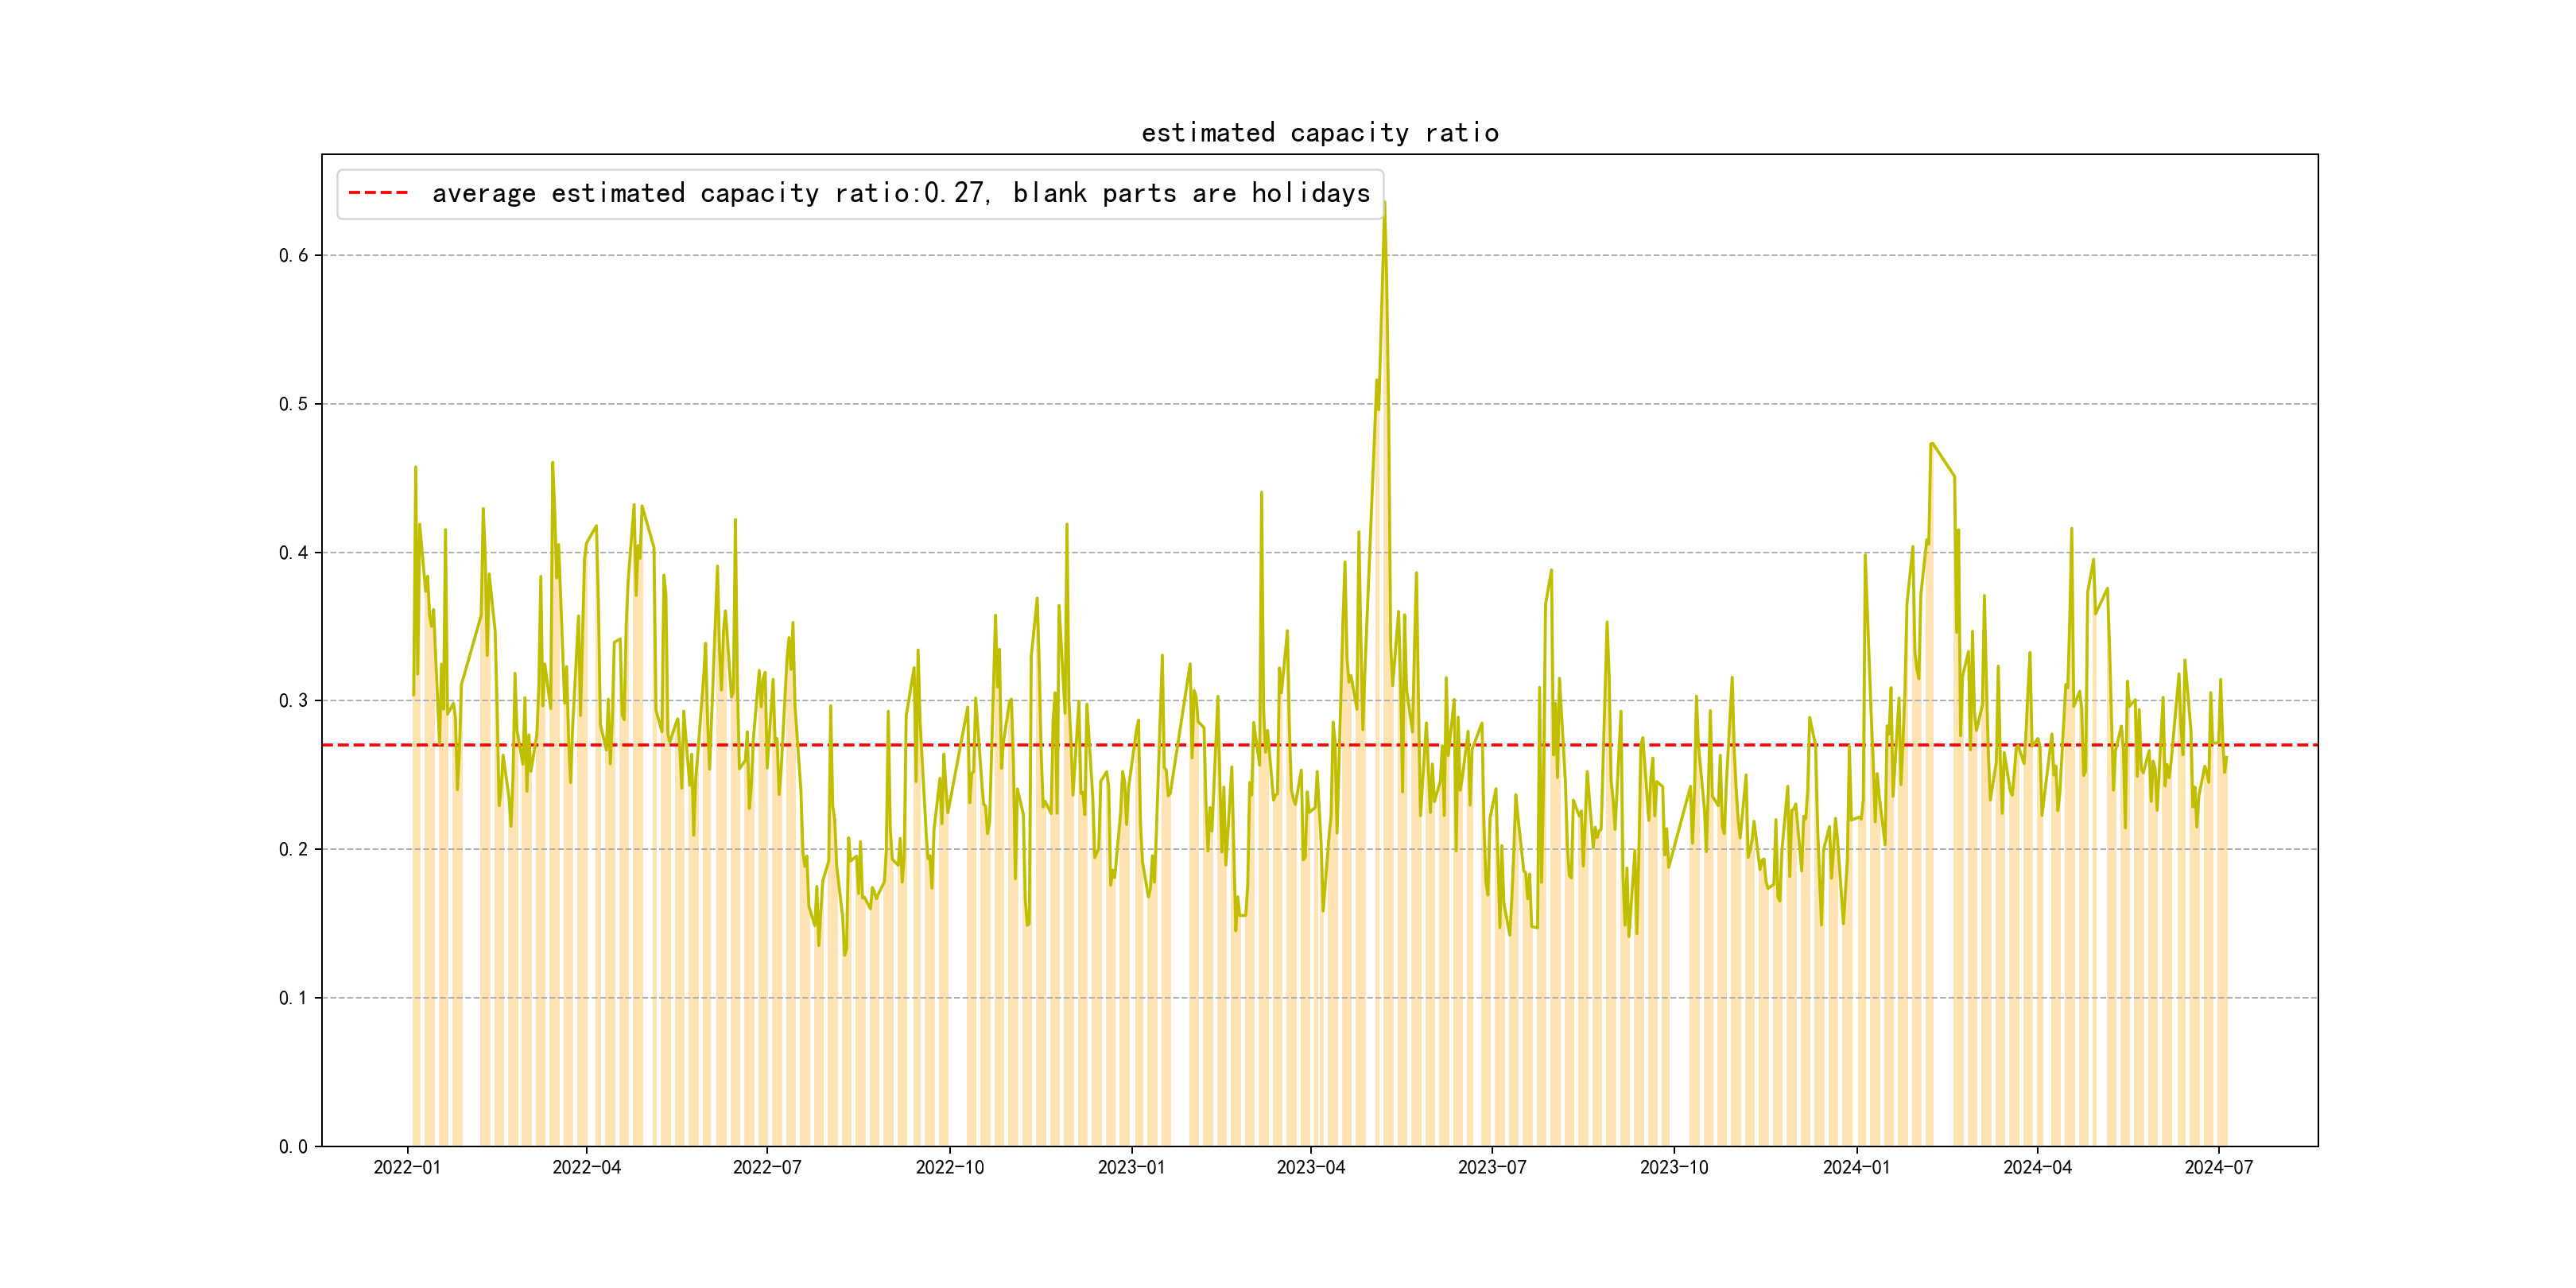Screen dimensions: 2576x1288
Task: Click the 2023-01 x-axis label
Action: (1131, 1167)
